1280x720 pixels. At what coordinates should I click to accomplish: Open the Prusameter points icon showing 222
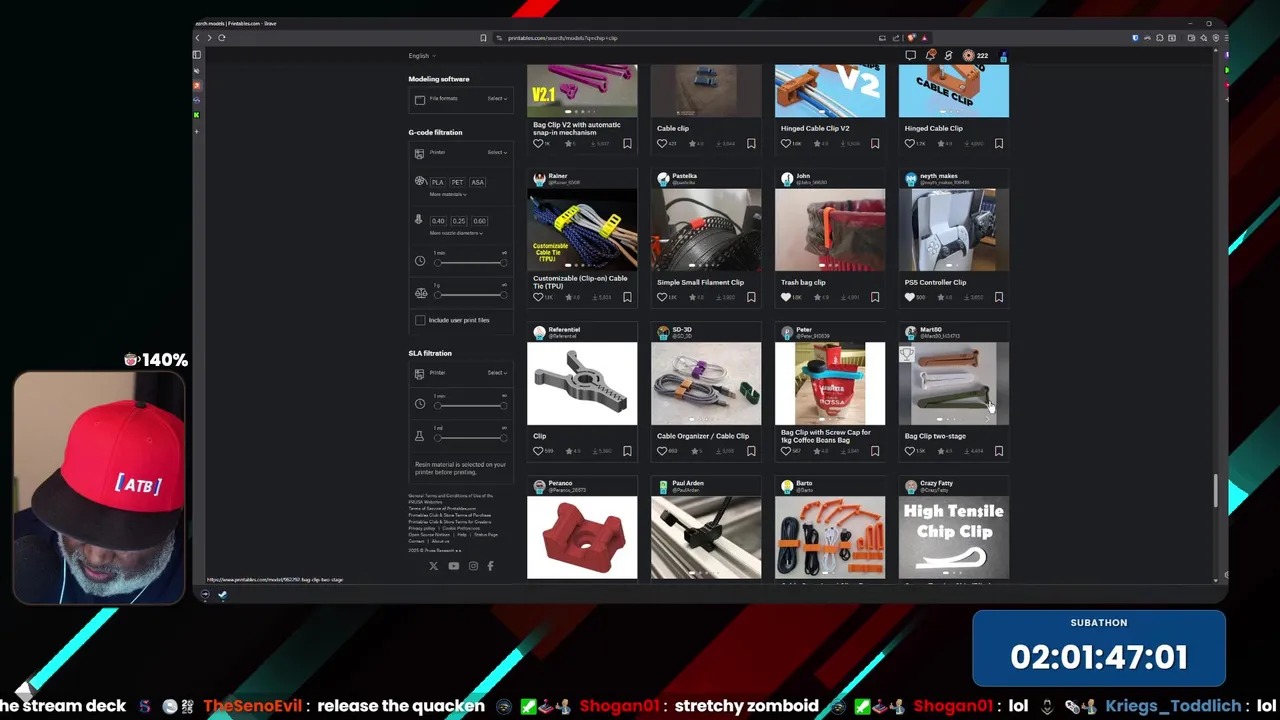[x=975, y=56]
